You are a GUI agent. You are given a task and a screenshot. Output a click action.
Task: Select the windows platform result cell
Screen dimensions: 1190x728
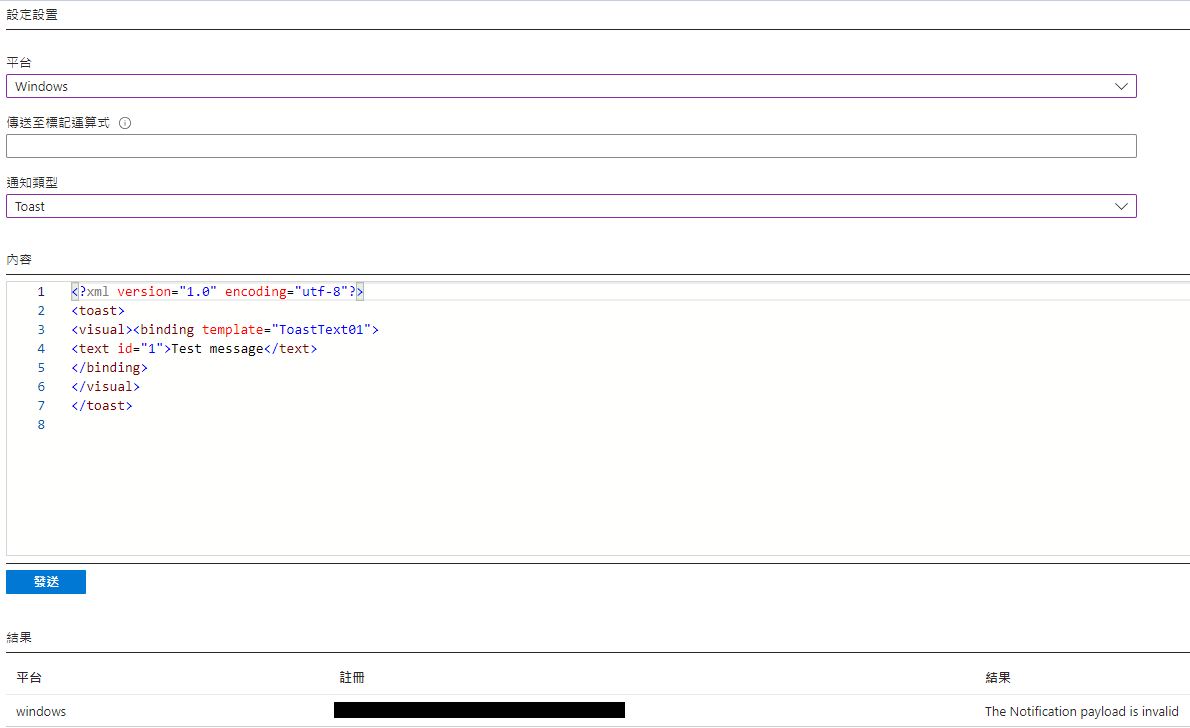tap(41, 711)
